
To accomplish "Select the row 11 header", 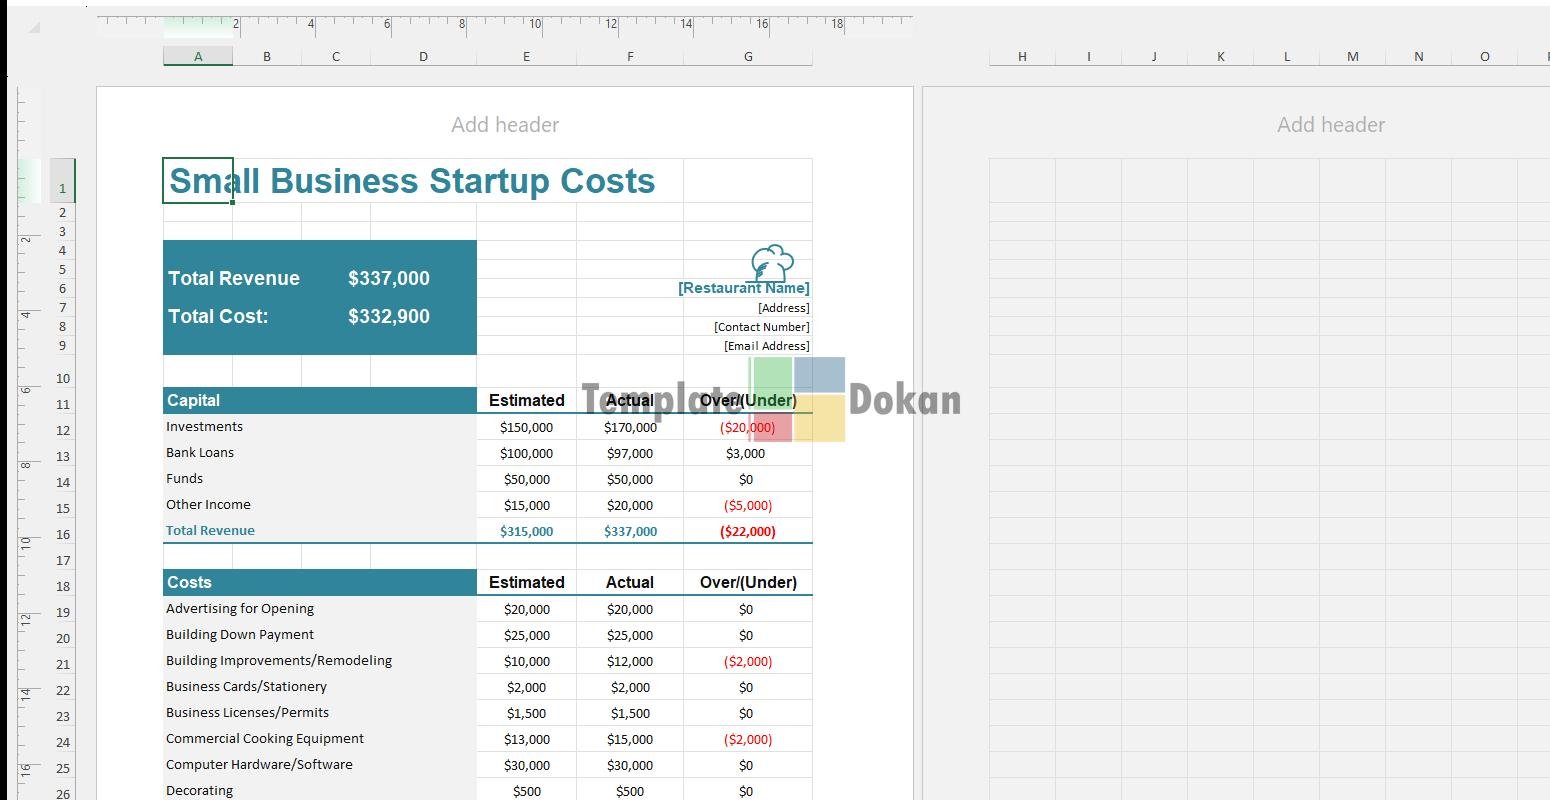I will point(63,405).
